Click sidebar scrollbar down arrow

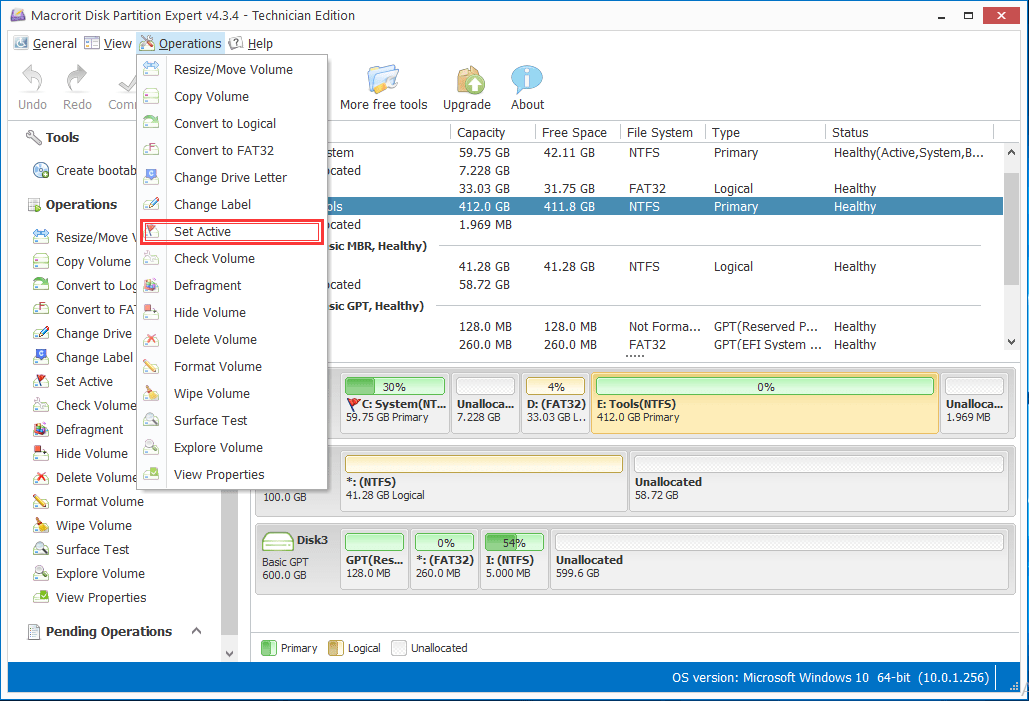coord(229,653)
